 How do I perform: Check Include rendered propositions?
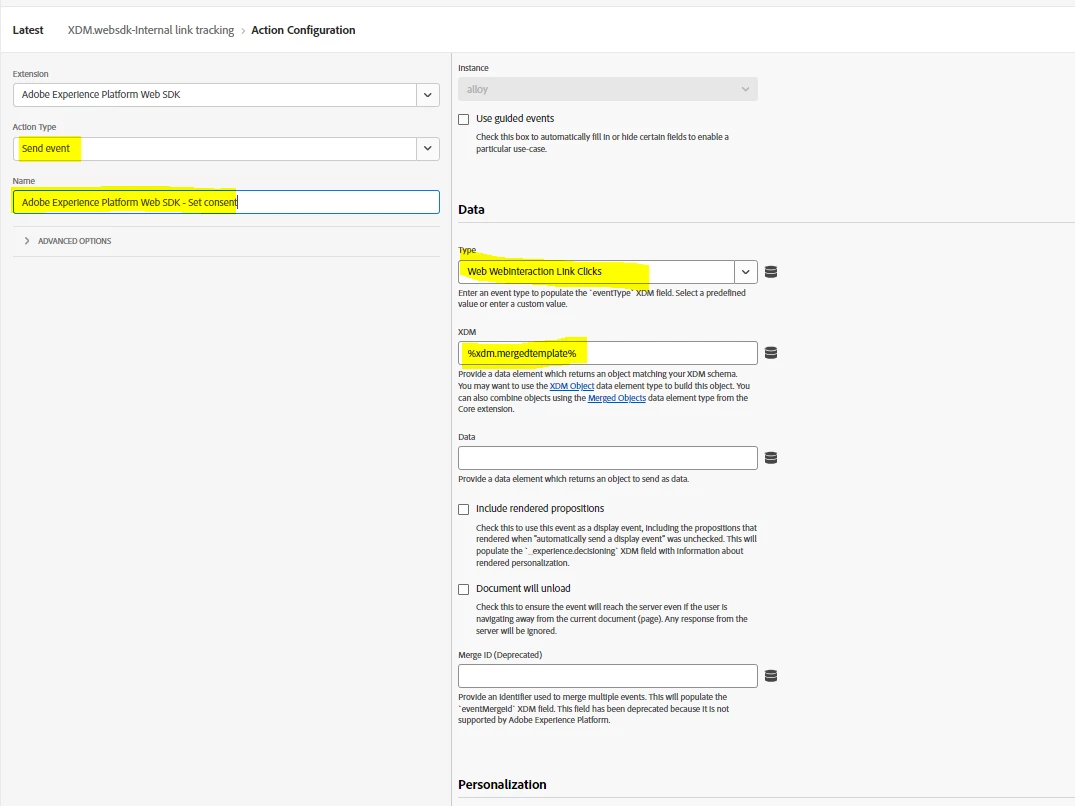coord(463,509)
